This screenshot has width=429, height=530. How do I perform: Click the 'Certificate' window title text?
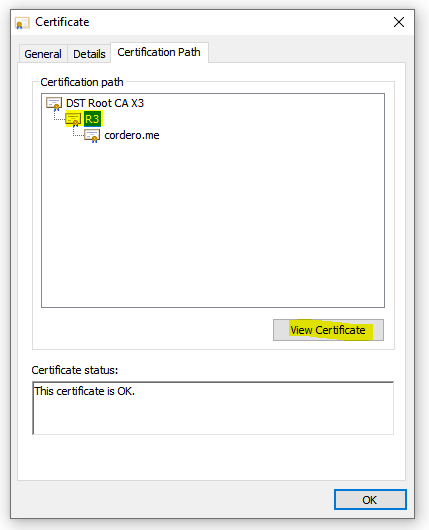tap(62, 22)
